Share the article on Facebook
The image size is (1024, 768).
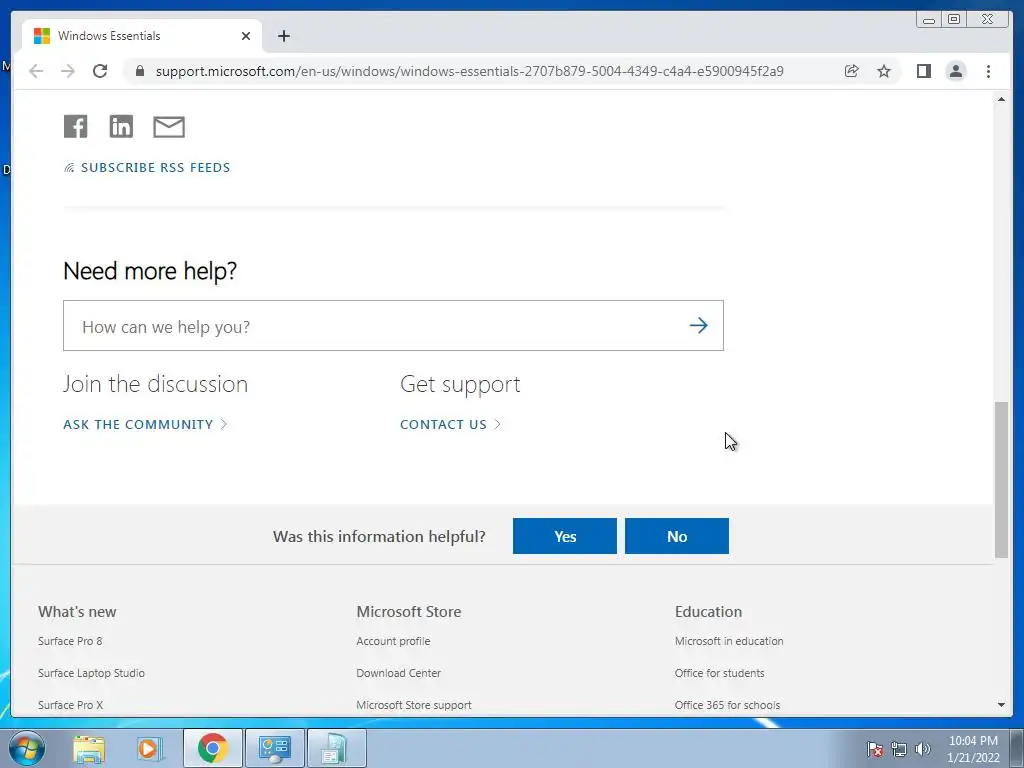(x=75, y=126)
